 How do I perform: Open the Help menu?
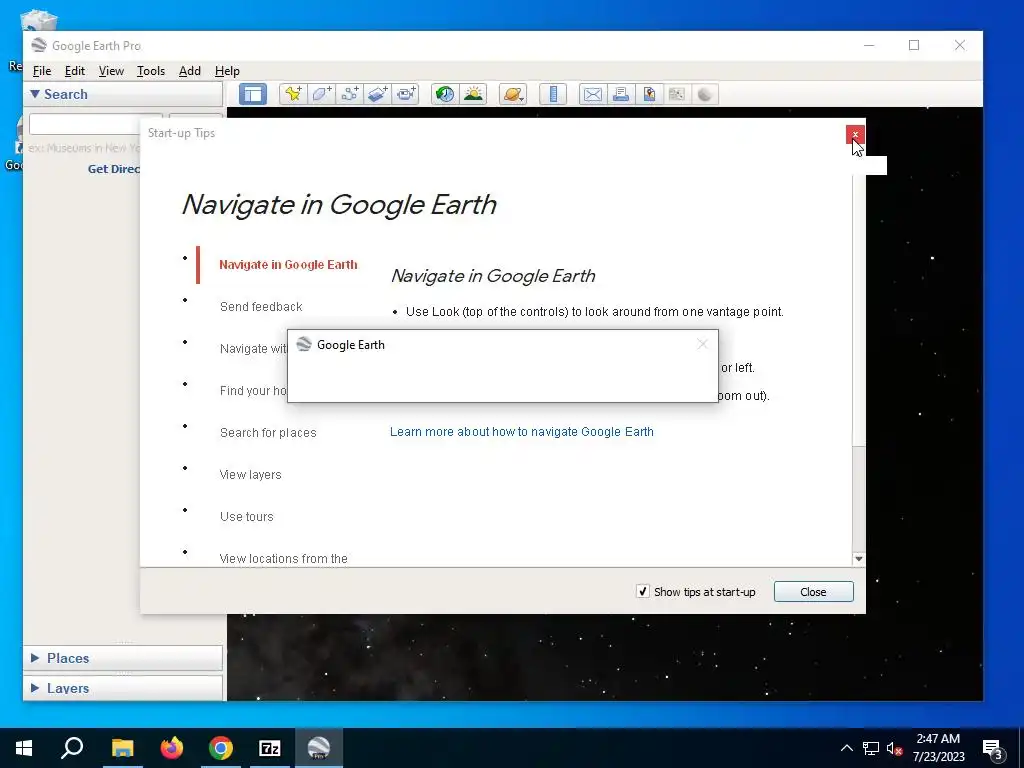(x=227, y=71)
